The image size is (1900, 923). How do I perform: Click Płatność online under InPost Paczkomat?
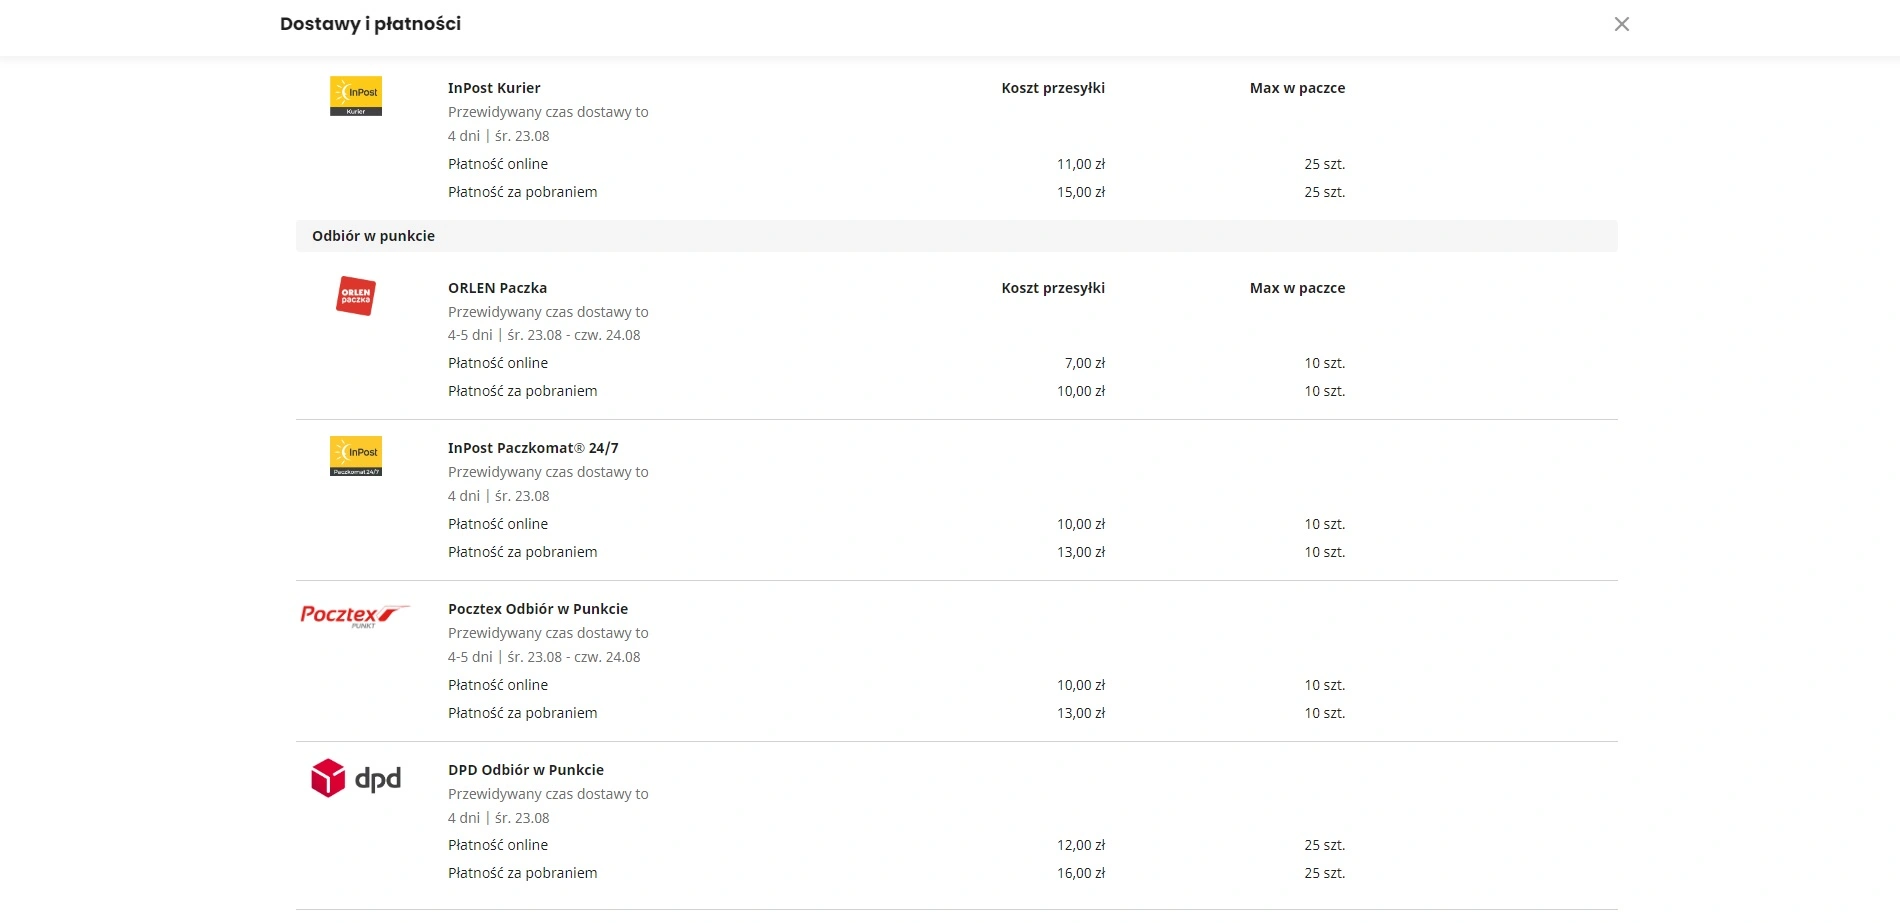coord(498,524)
